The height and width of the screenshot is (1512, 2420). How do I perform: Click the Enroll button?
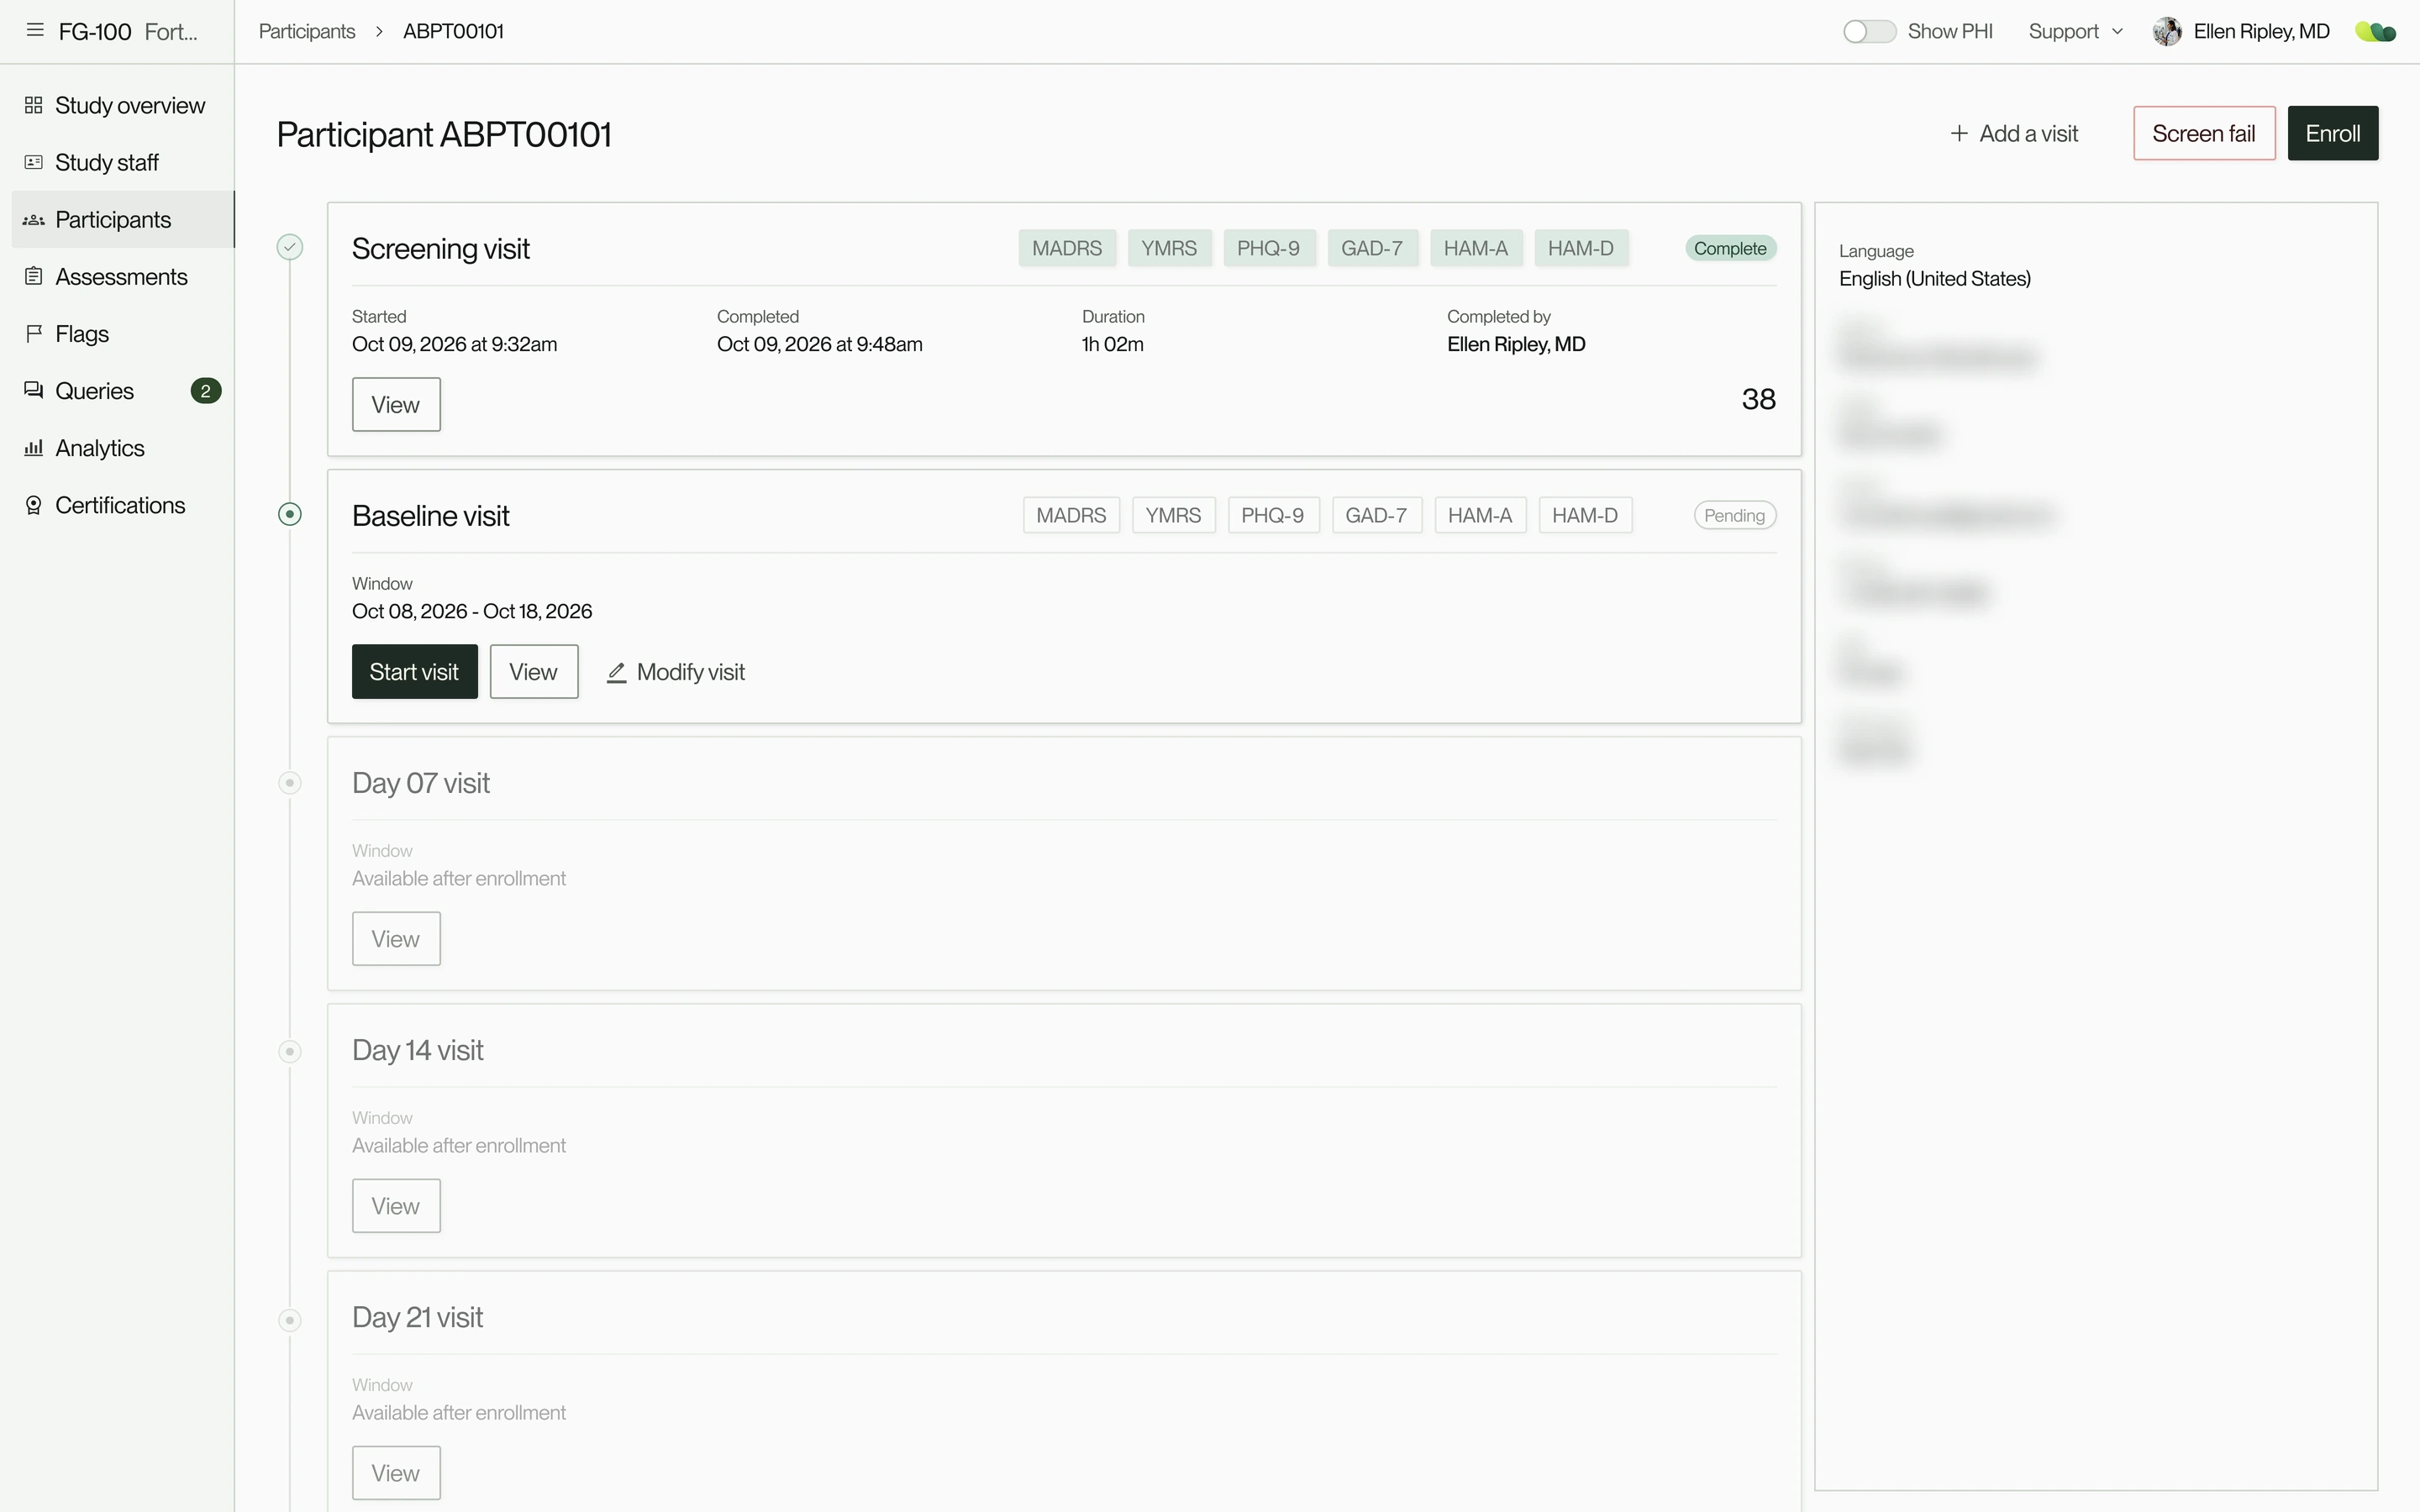tap(2332, 133)
